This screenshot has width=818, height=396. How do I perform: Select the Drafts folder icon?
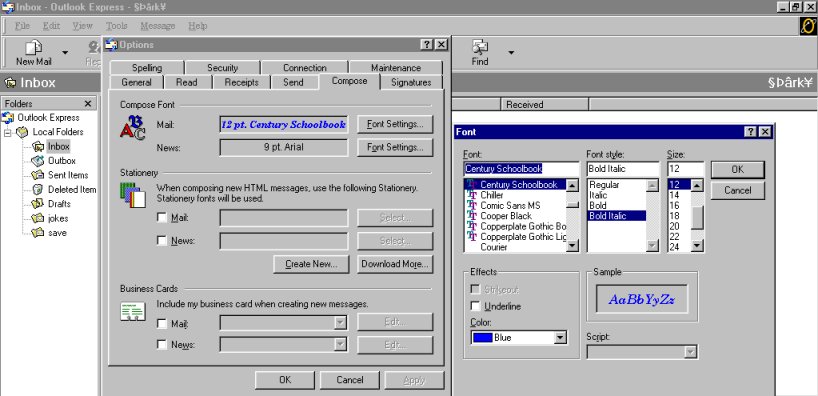point(38,204)
